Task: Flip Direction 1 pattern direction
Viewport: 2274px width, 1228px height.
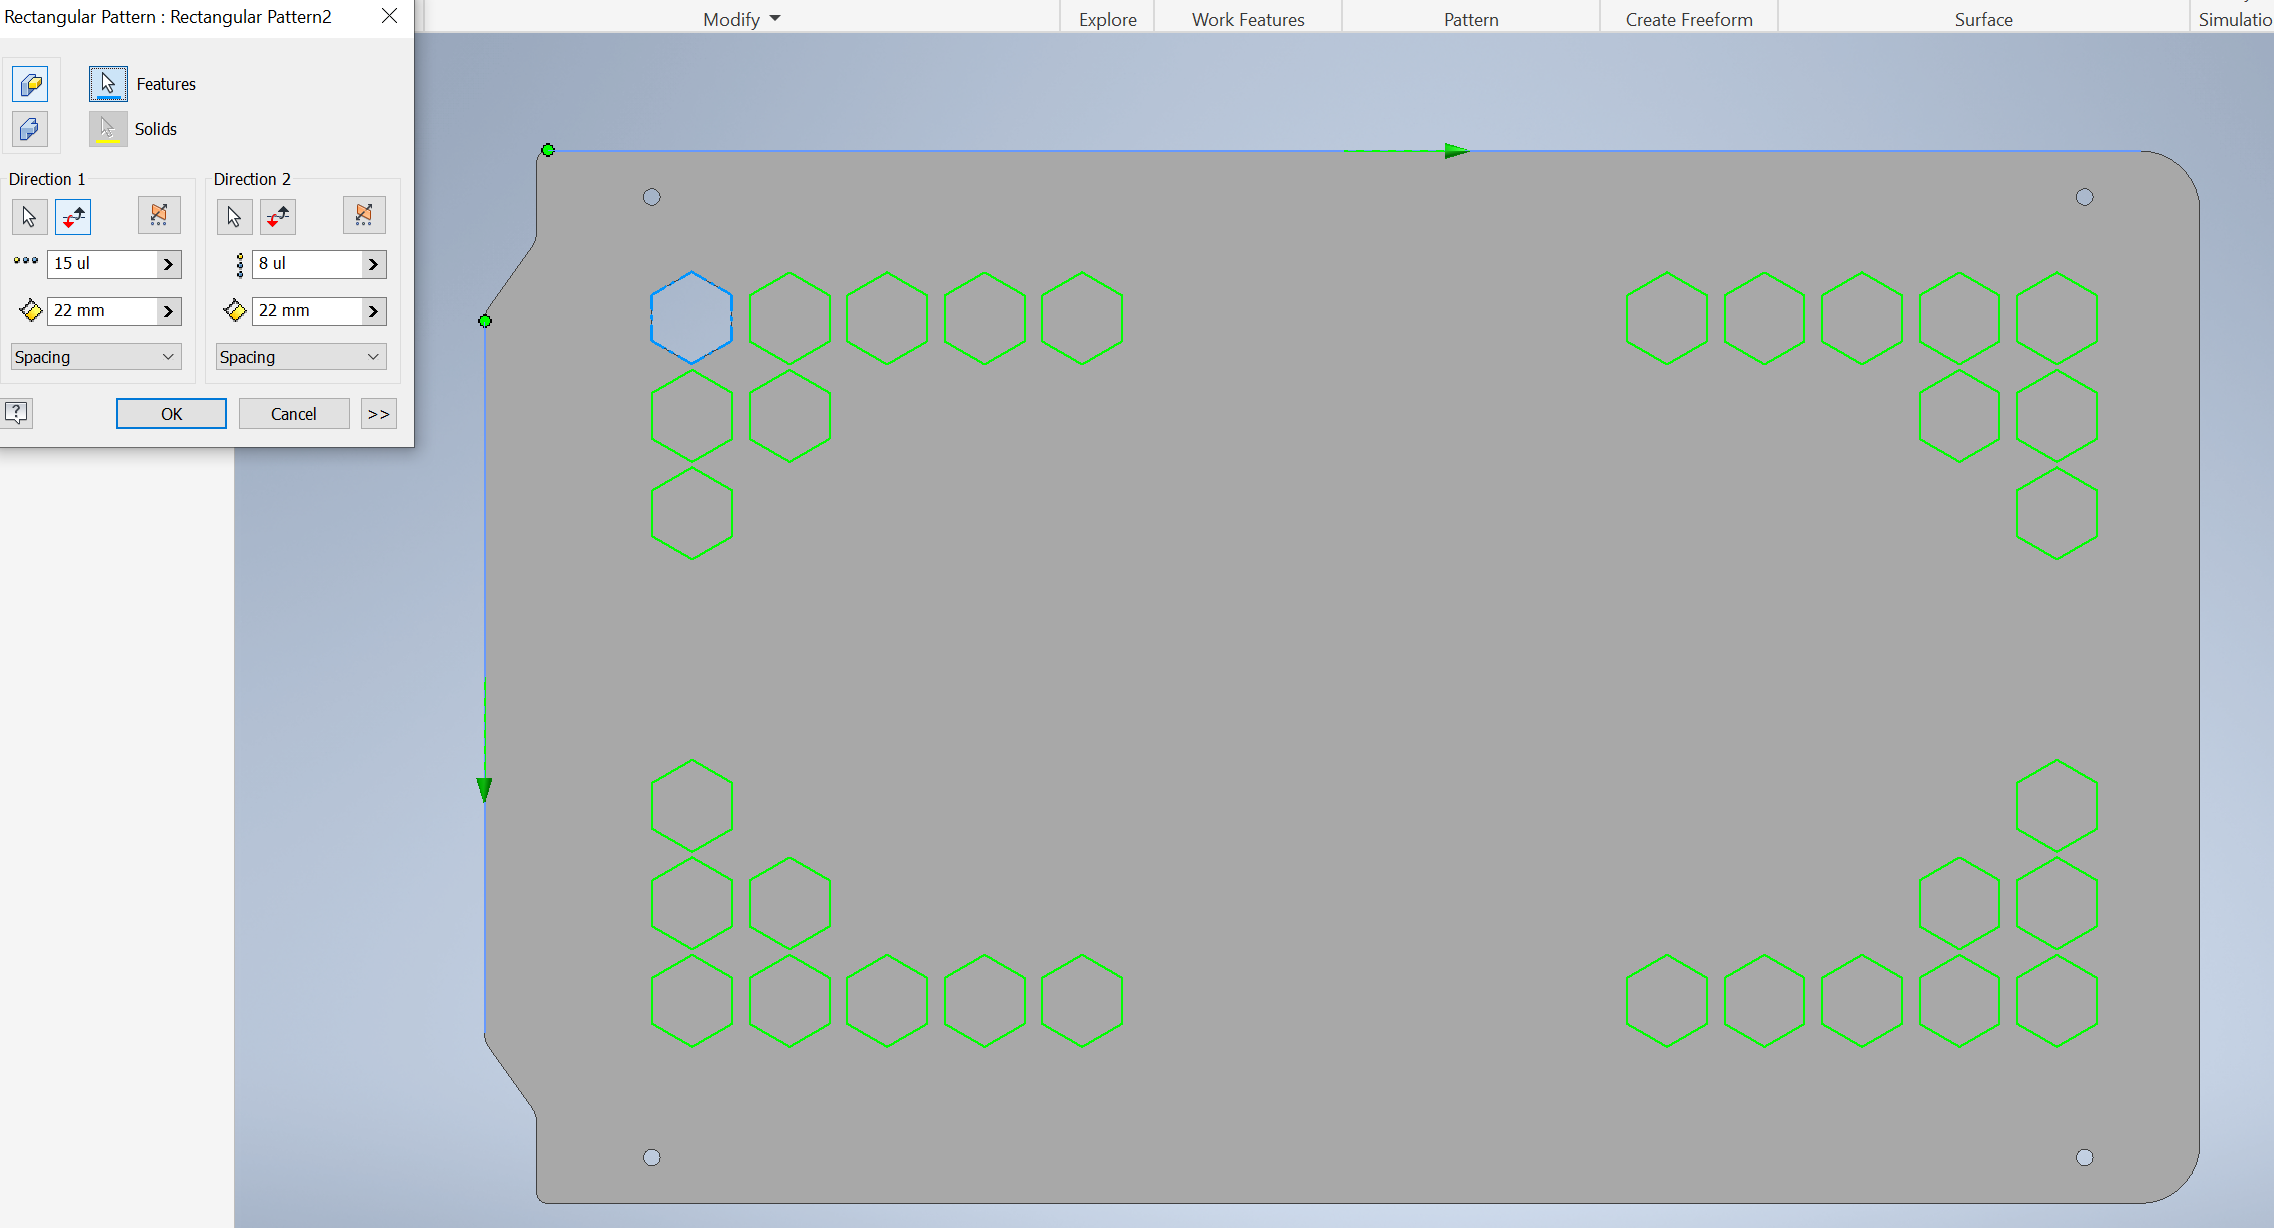Action: tap(73, 217)
